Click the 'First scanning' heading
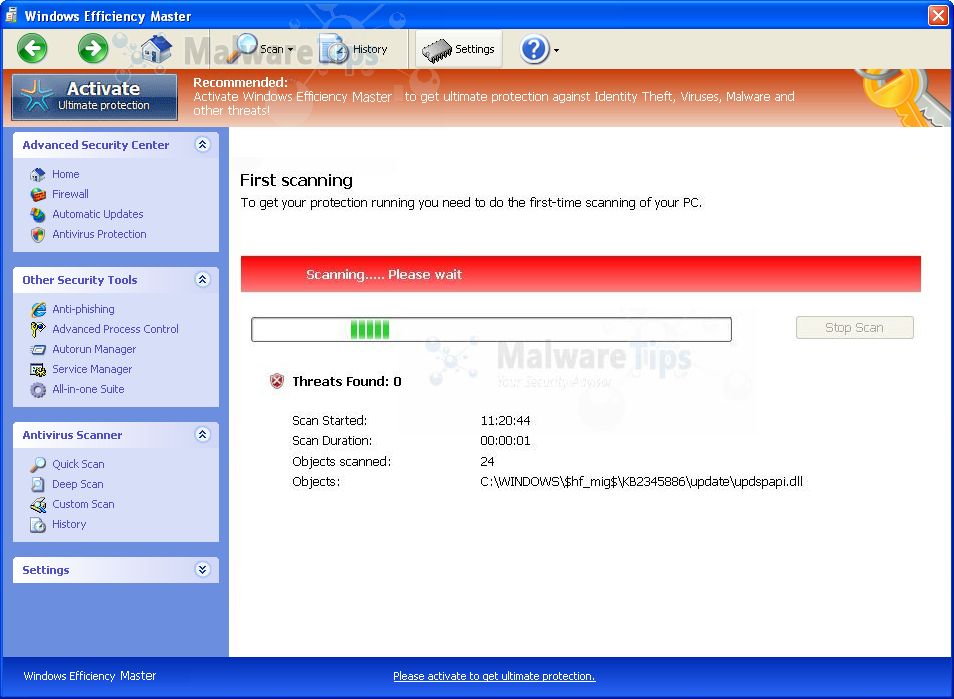Screen dimensions: 954x699 [x=296, y=181]
